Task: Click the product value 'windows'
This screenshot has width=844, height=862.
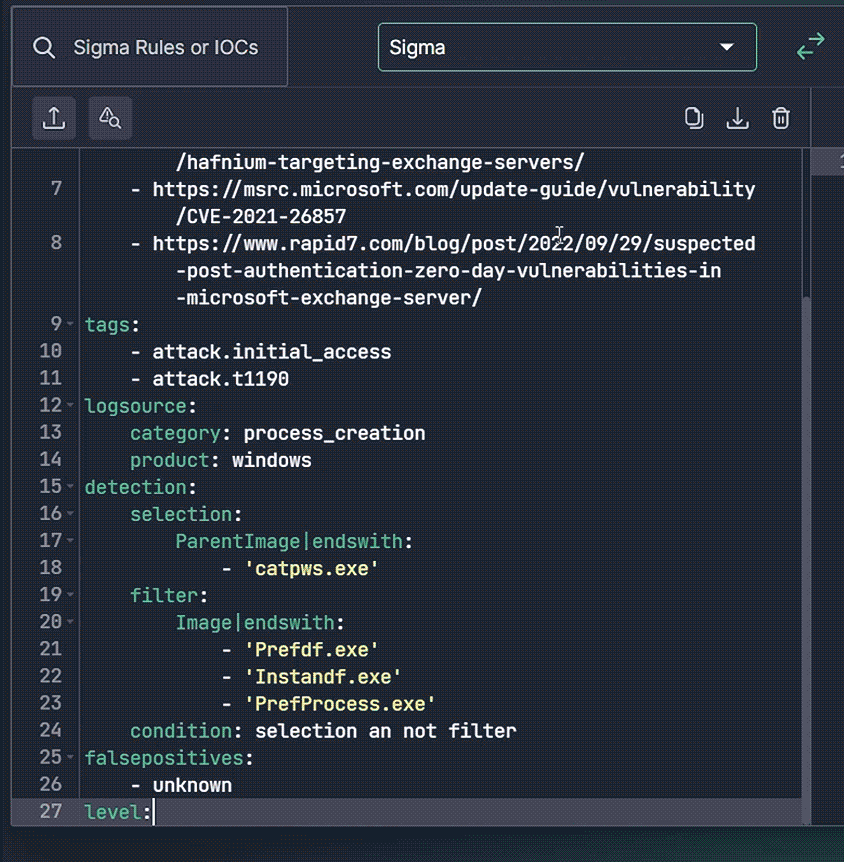Action: [272, 460]
